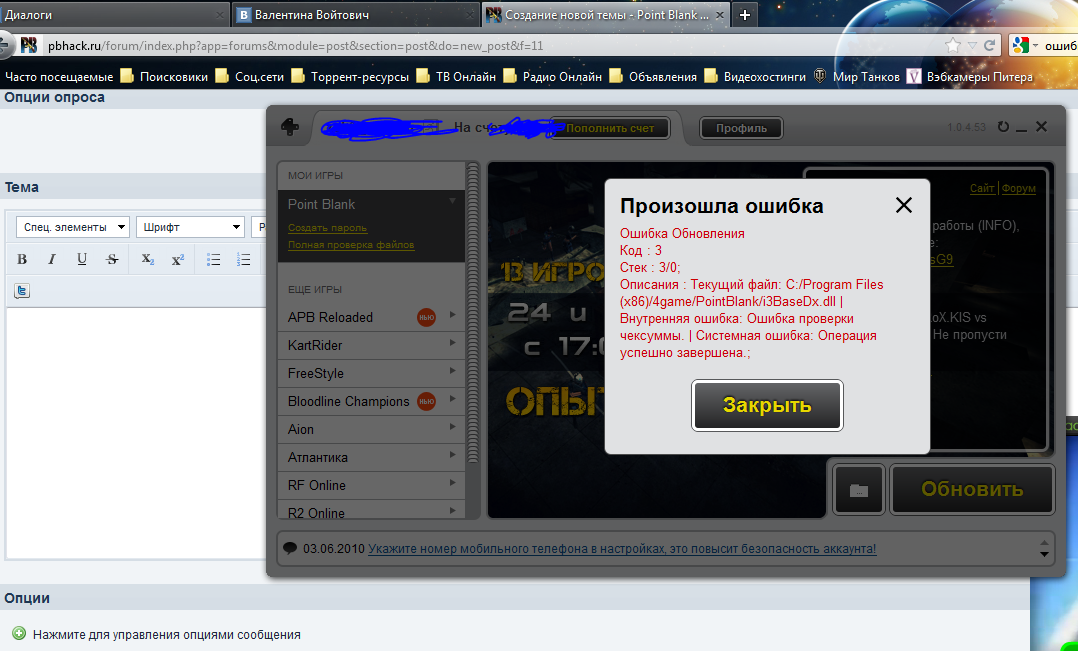Click Нажмите для управления опциями сообщения
Viewport: 1078px width, 651px height.
[x=167, y=635]
